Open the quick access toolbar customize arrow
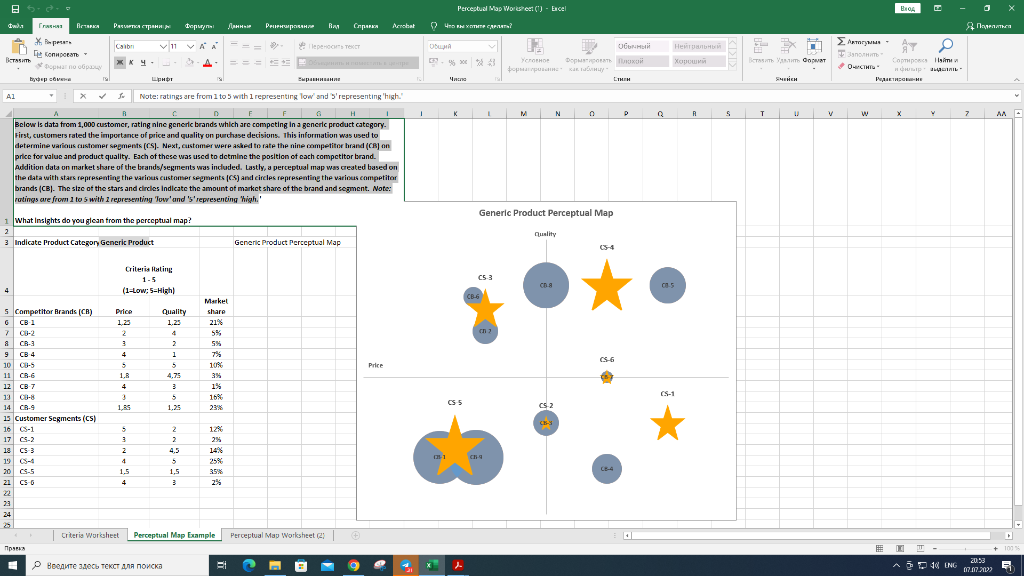The image size is (1024, 576). click(68, 8)
